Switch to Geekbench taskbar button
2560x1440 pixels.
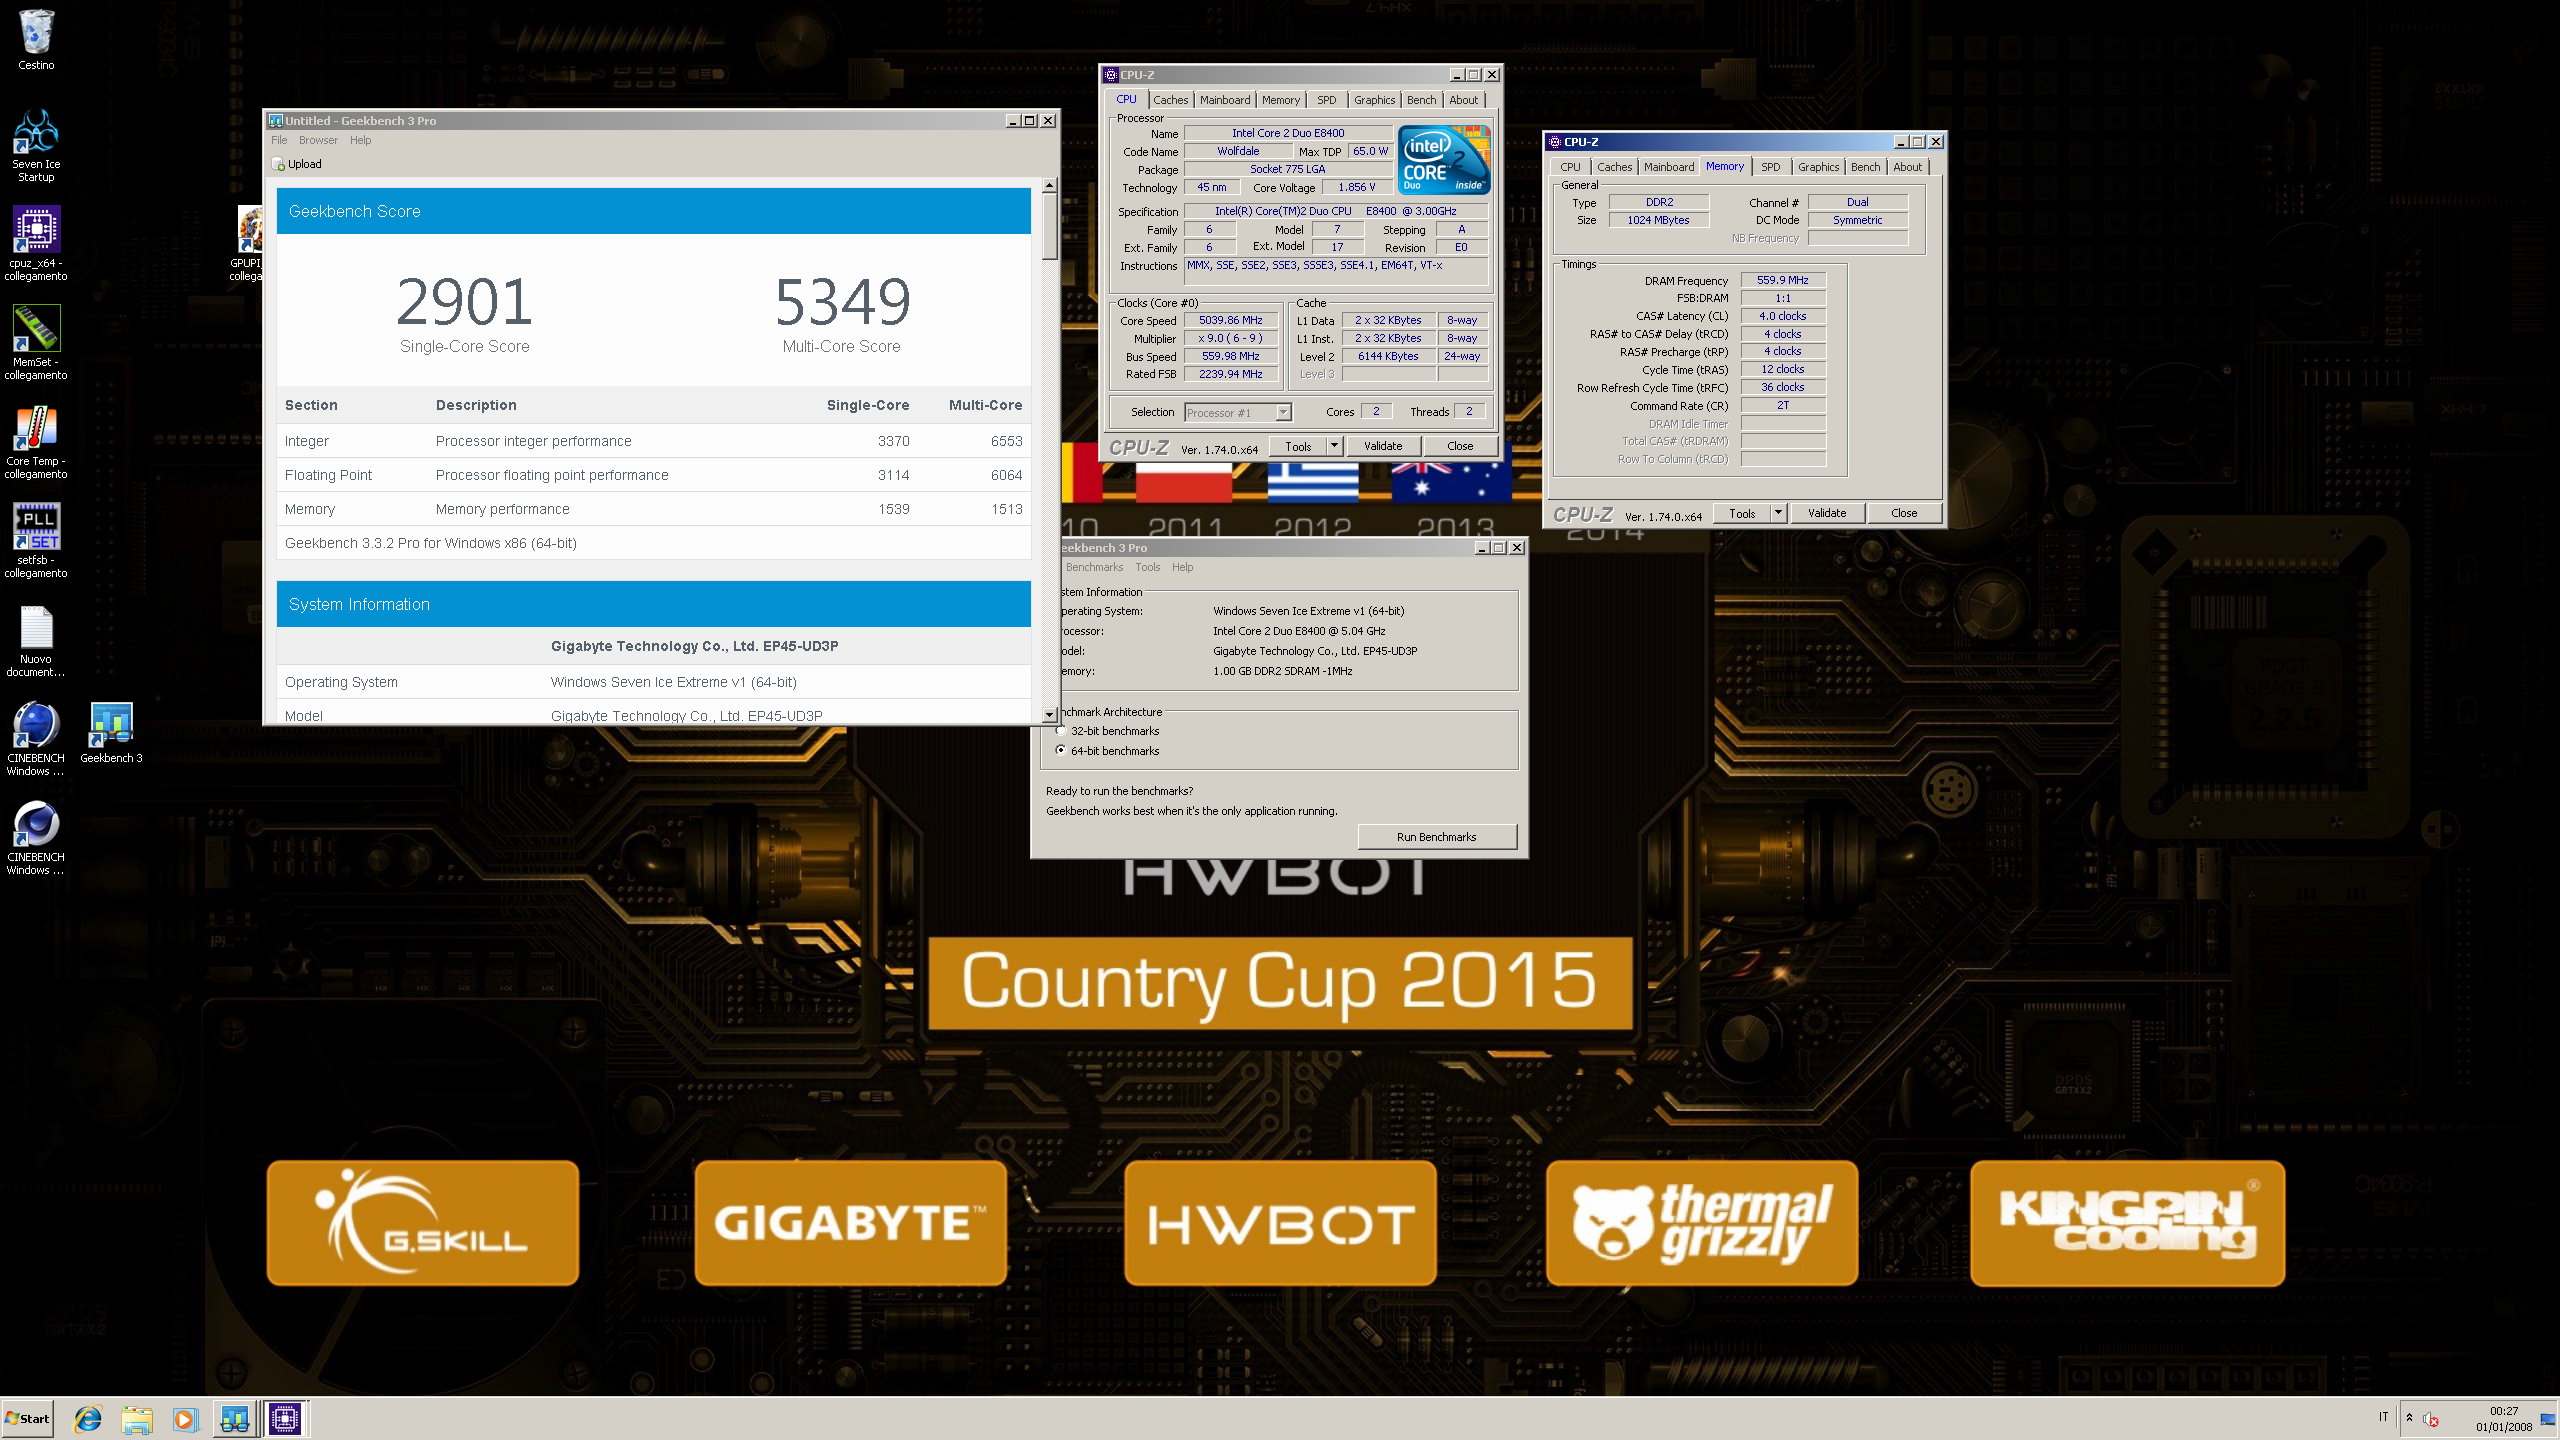point(235,1418)
